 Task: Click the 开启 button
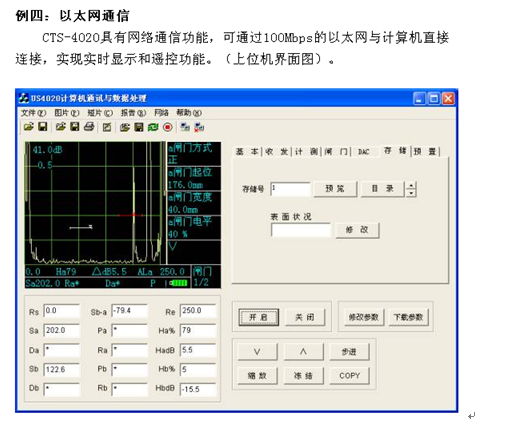tap(258, 317)
